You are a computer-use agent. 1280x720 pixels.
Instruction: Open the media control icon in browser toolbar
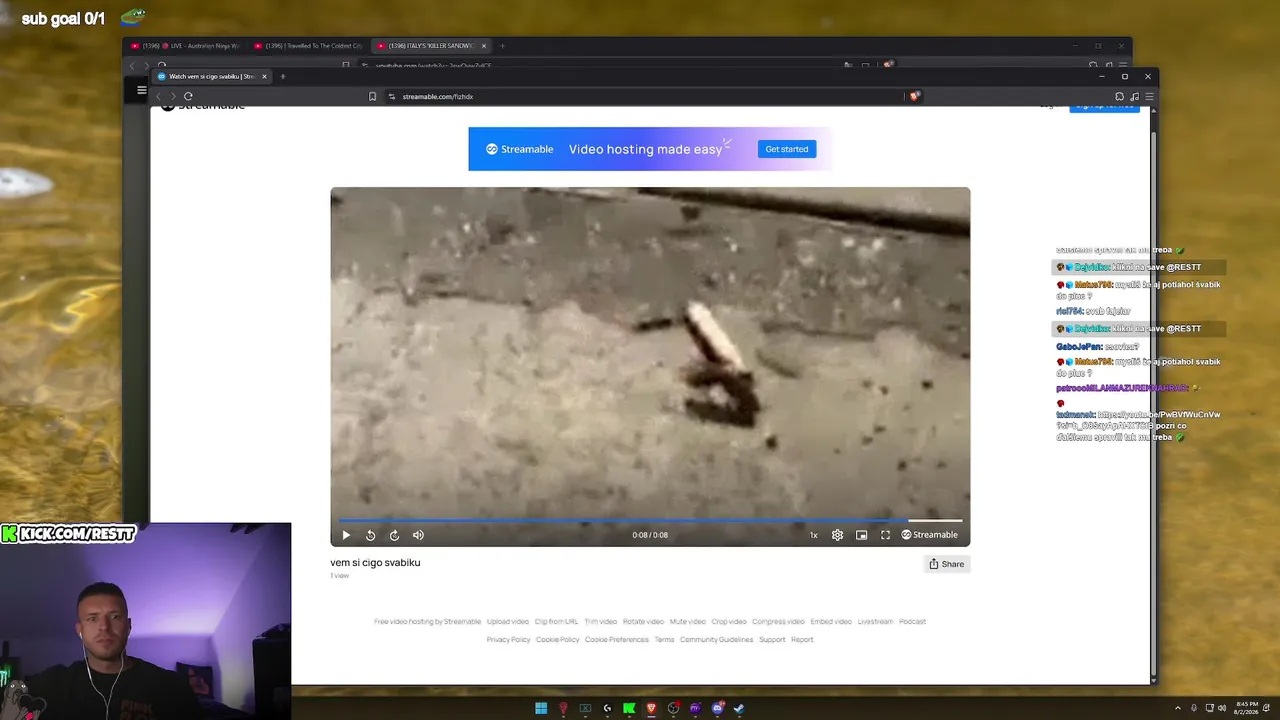1134,96
